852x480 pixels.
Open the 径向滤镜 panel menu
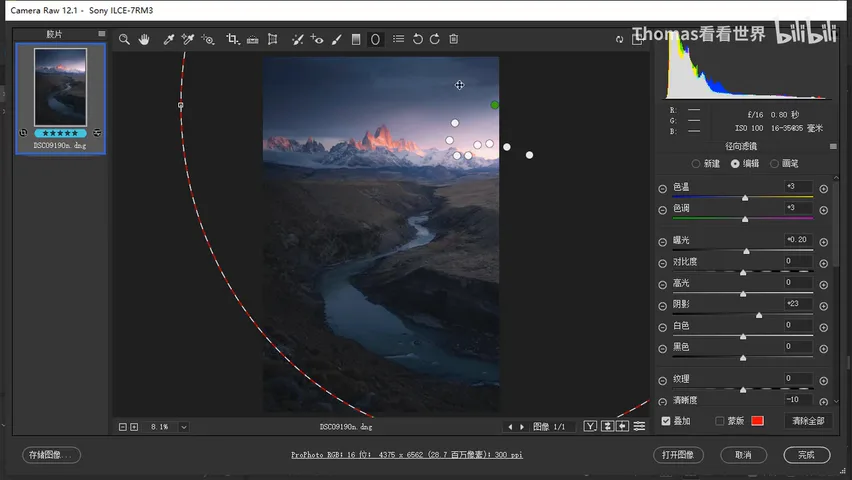pyautogui.click(x=833, y=146)
